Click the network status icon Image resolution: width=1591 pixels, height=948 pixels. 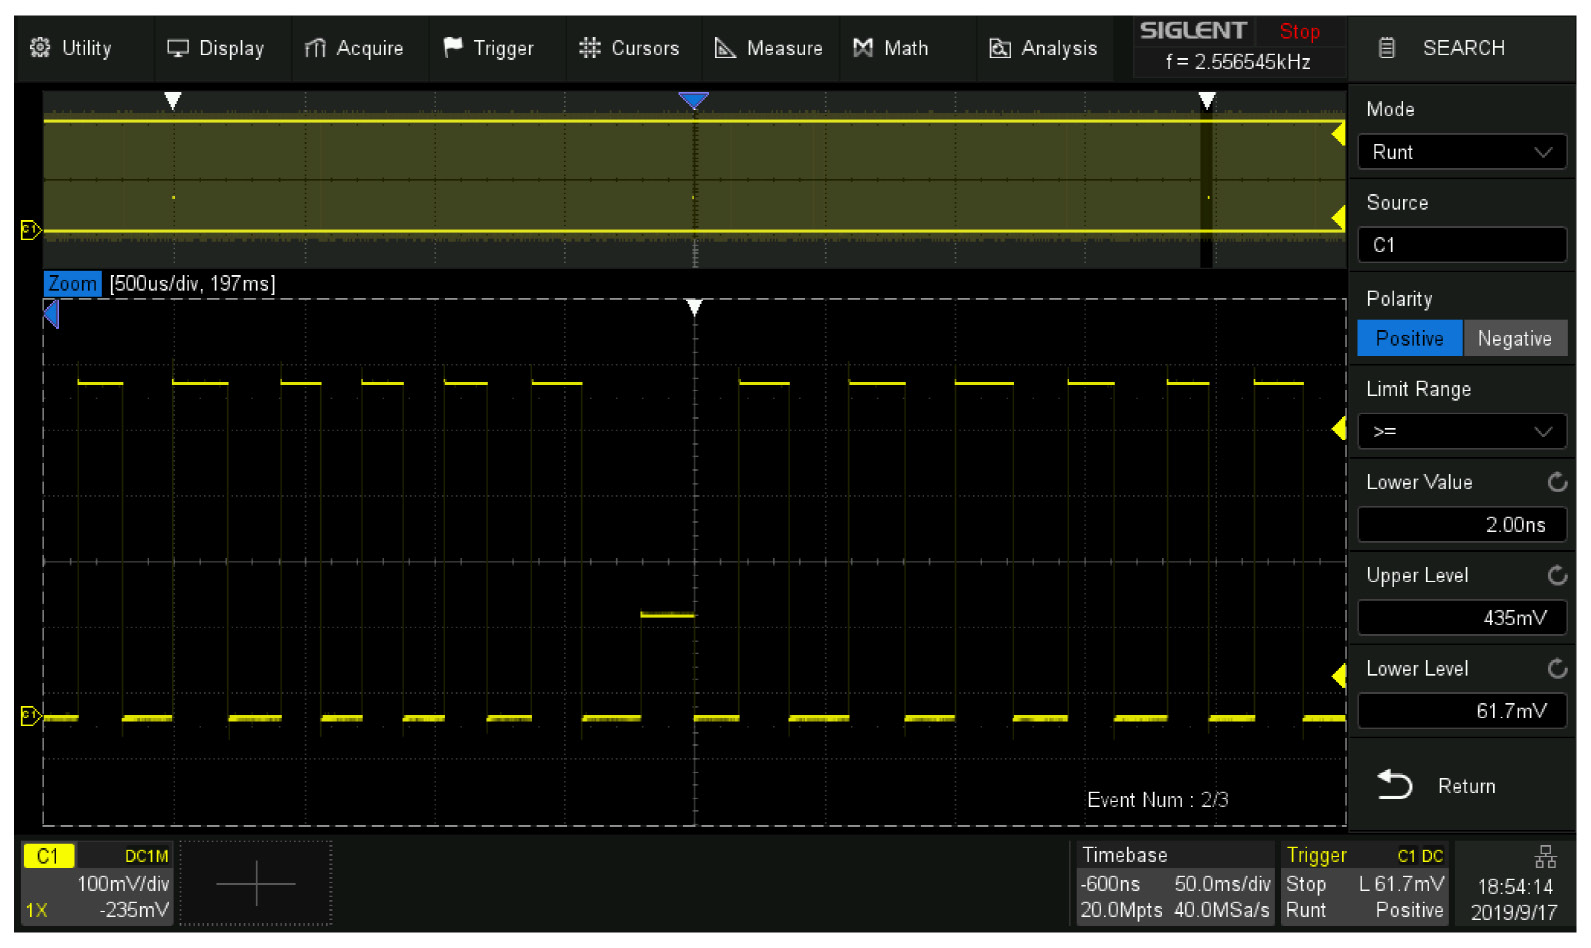point(1545,857)
